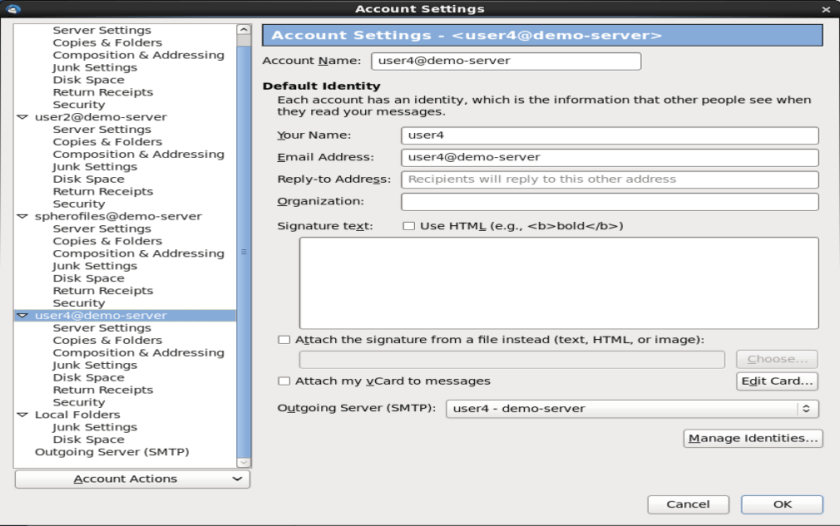Collapse the user4@demo-server tree twisty
The image size is (840, 526).
coord(23,316)
